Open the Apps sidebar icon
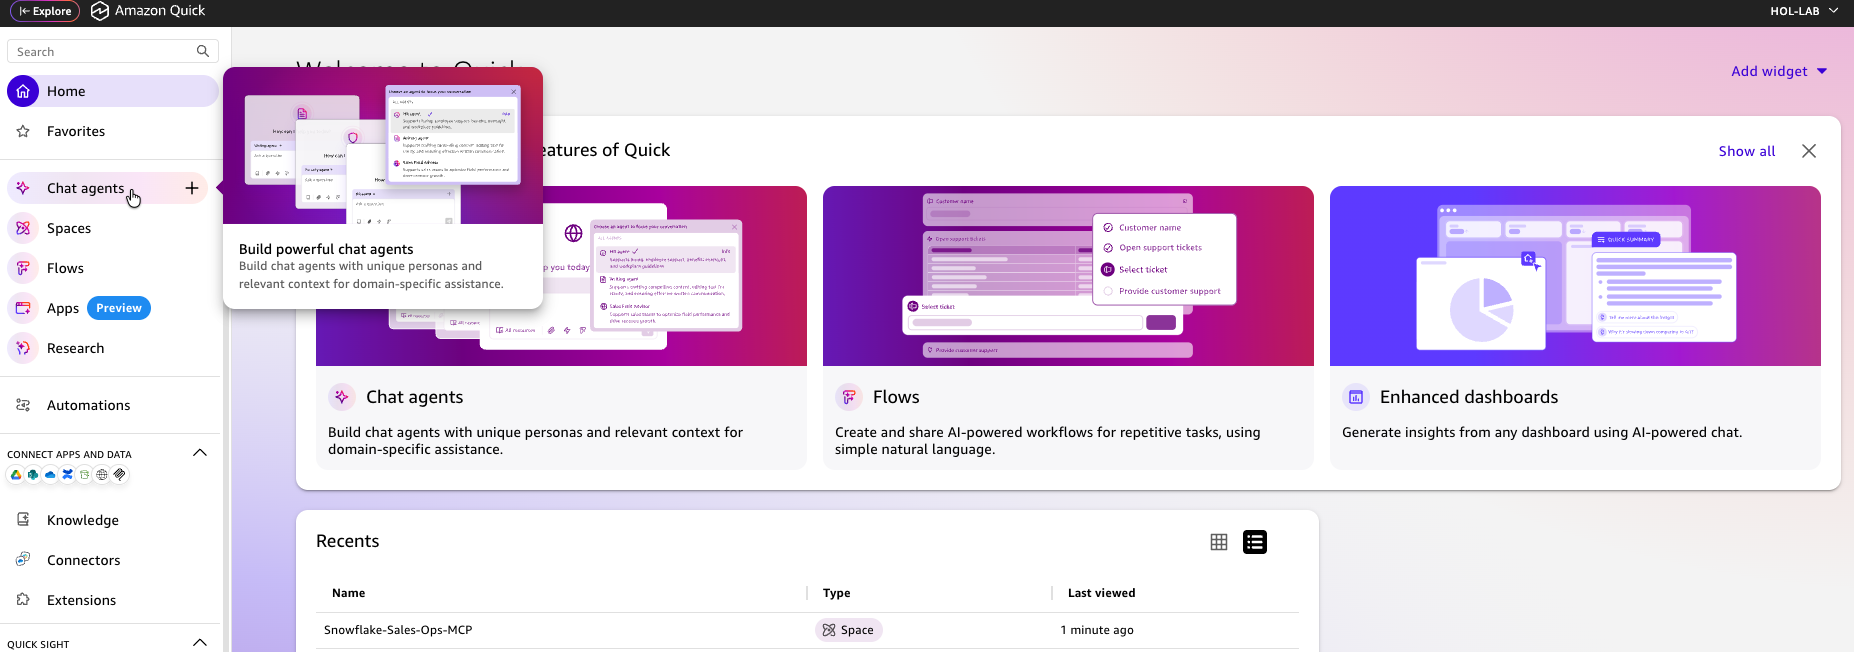 (23, 308)
